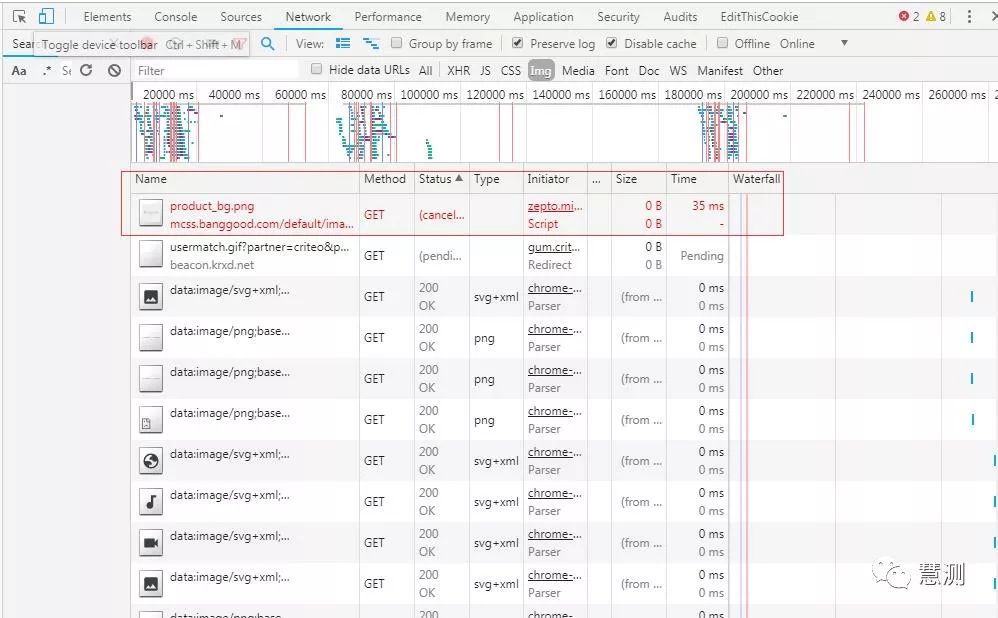Click into the Filter input field

pyautogui.click(x=215, y=71)
